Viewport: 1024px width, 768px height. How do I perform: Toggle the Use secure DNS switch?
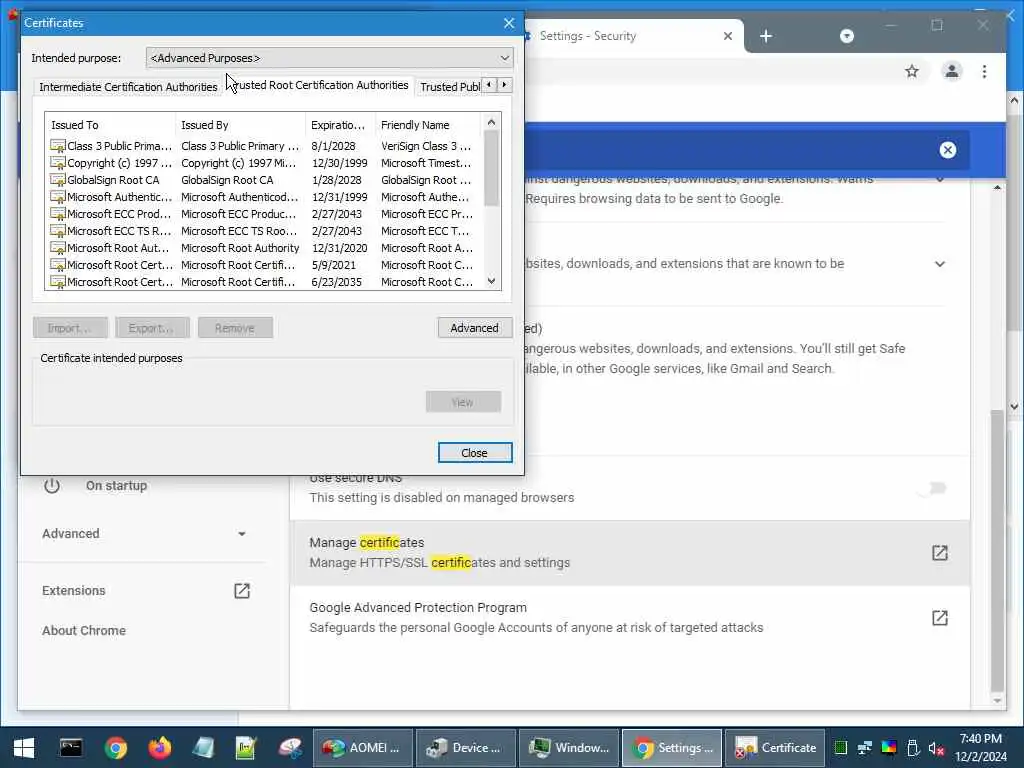(x=932, y=488)
